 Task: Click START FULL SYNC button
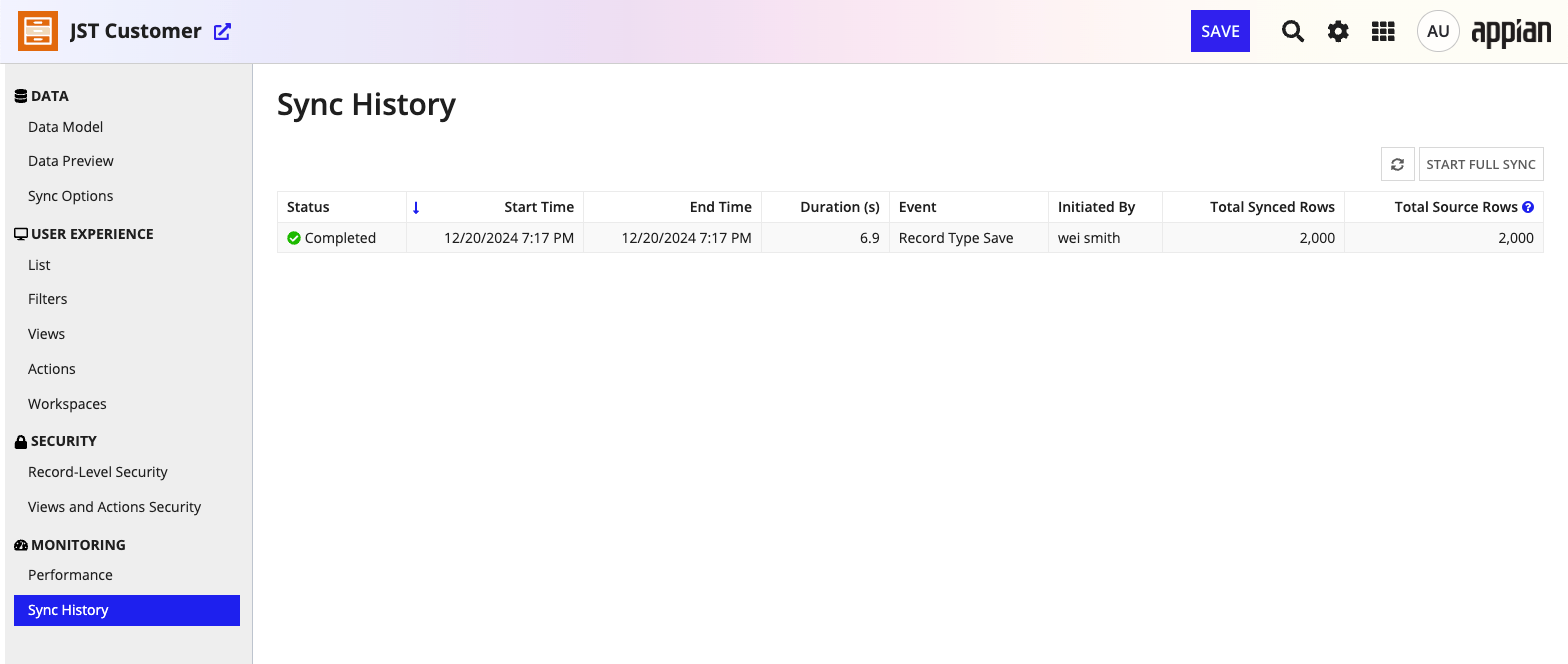pyautogui.click(x=1481, y=164)
